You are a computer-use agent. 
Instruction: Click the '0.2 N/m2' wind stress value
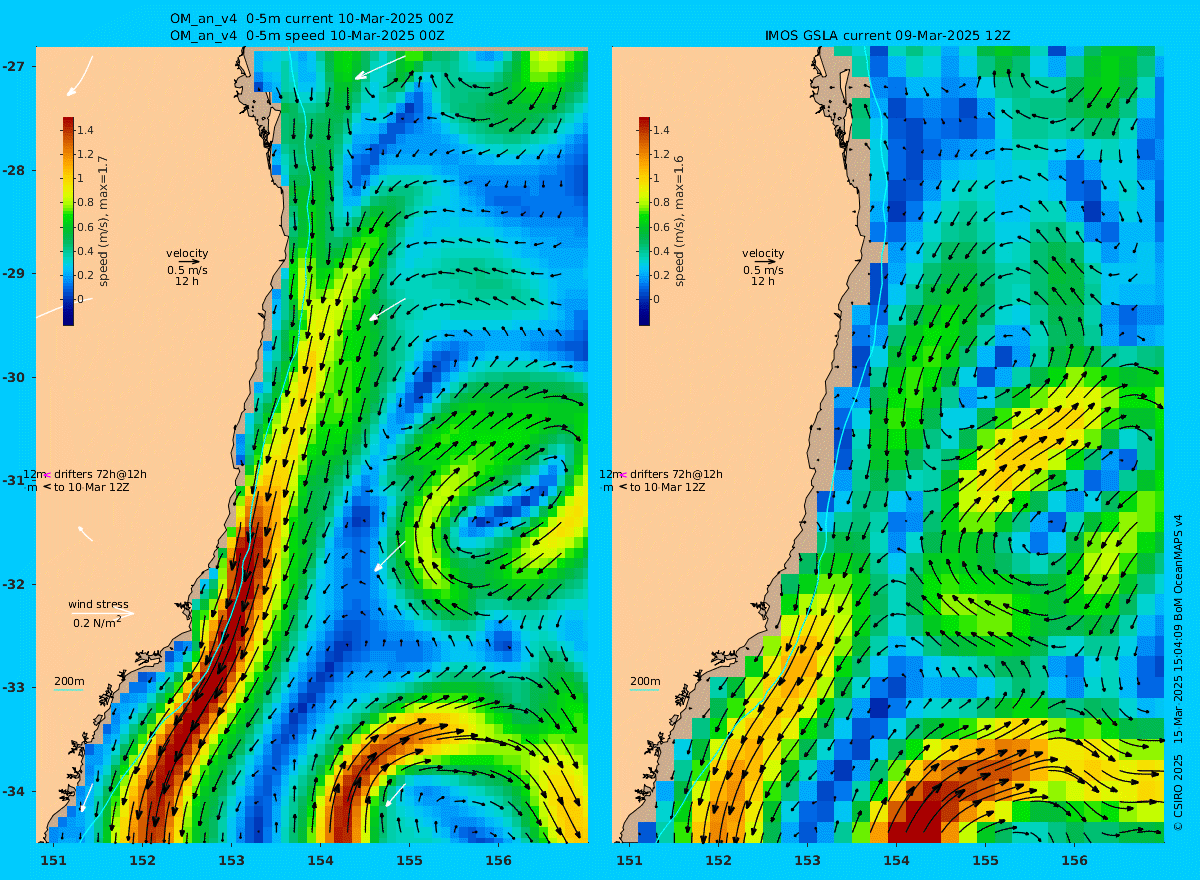(x=97, y=622)
